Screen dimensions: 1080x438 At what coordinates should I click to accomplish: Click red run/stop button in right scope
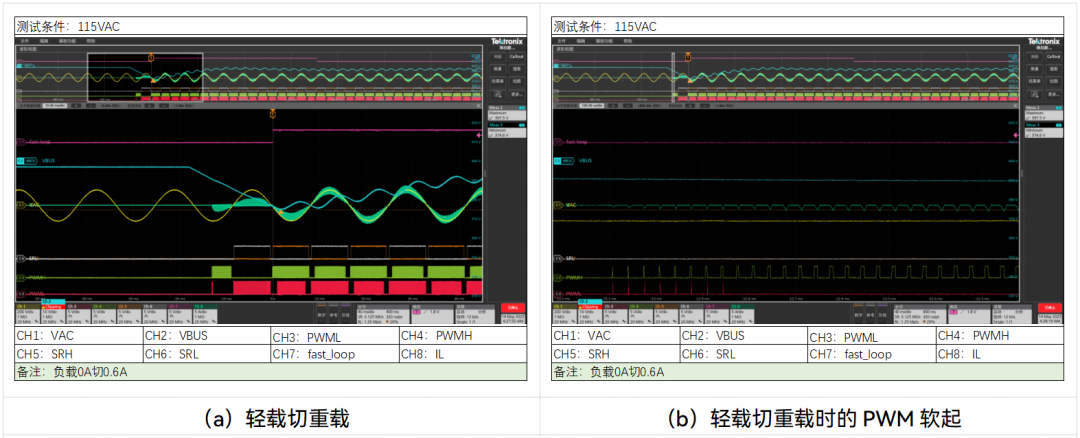pyautogui.click(x=1051, y=308)
